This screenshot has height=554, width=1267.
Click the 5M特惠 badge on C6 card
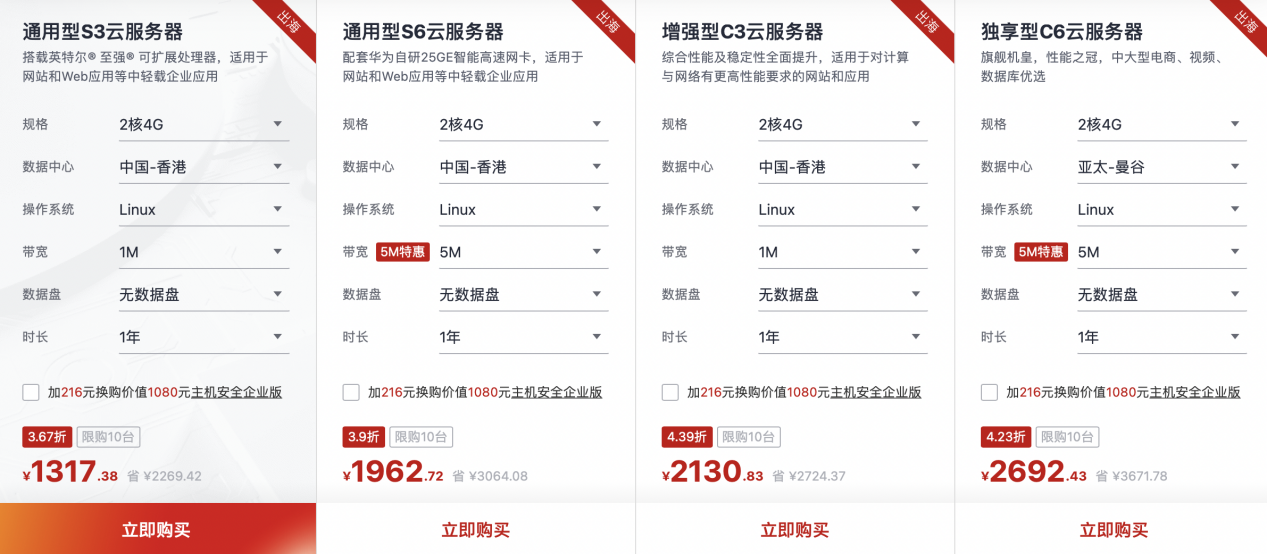[x=1041, y=252]
